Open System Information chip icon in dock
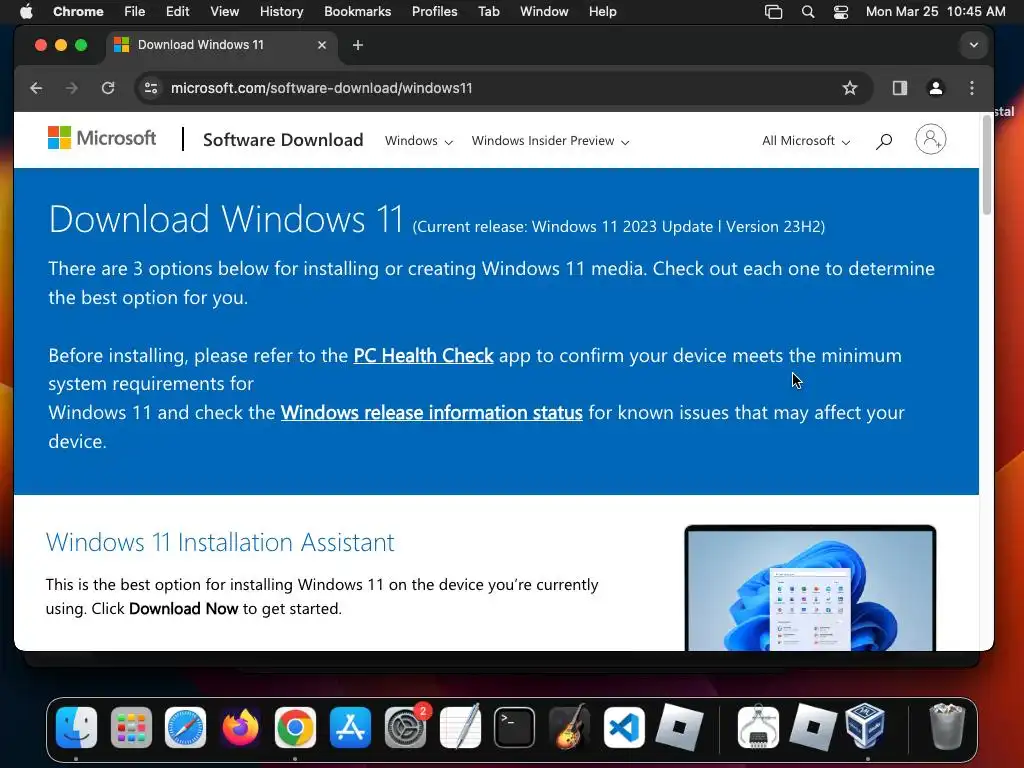Viewport: 1024px width, 768px height. 758,727
